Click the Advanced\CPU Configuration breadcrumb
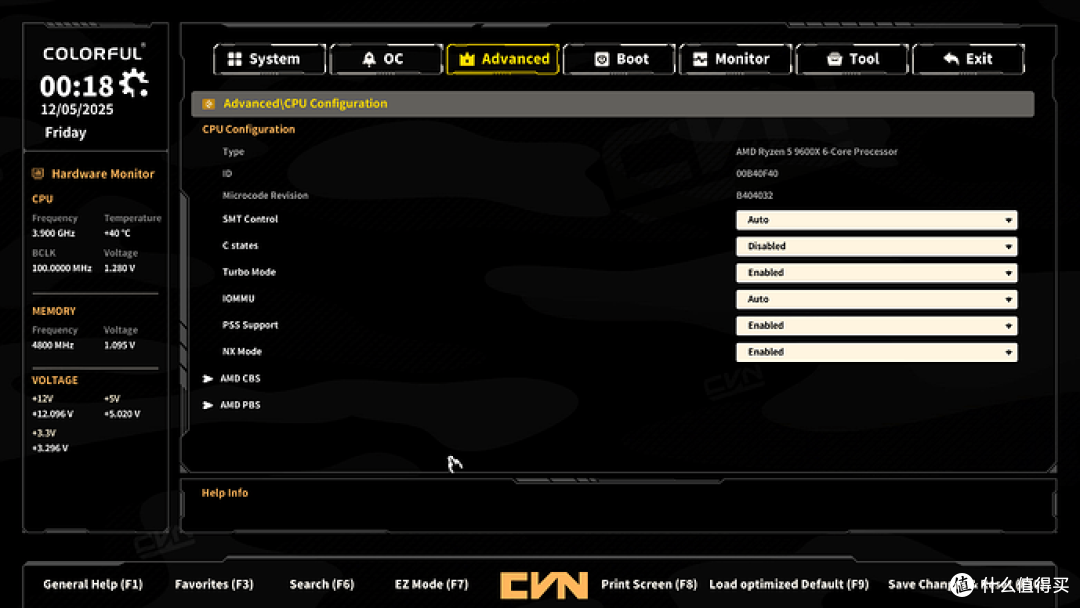1080x608 pixels. pyautogui.click(x=305, y=103)
